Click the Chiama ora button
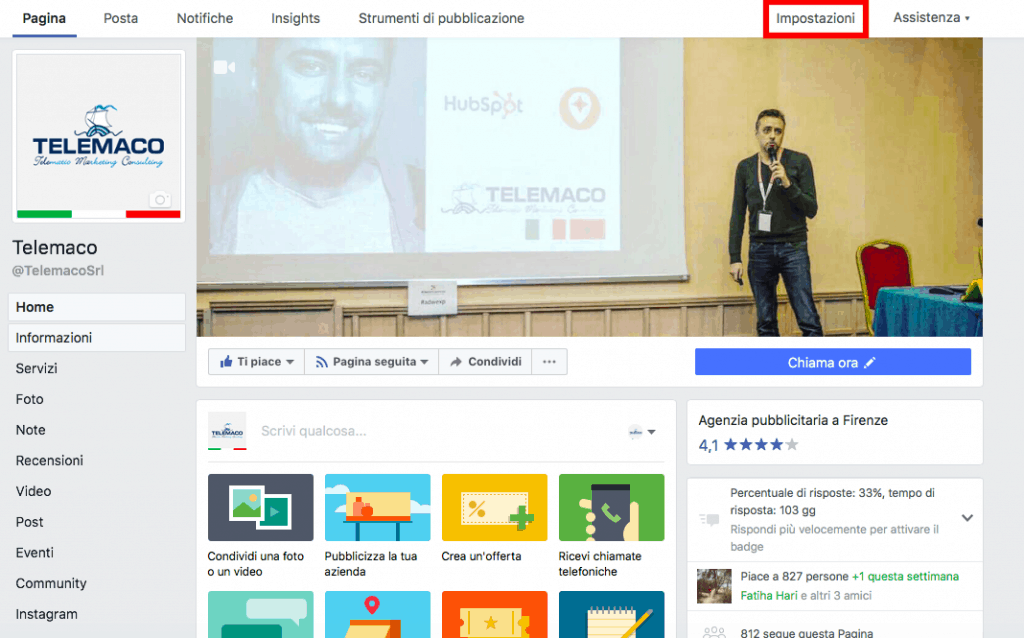This screenshot has width=1024, height=638. click(x=833, y=362)
